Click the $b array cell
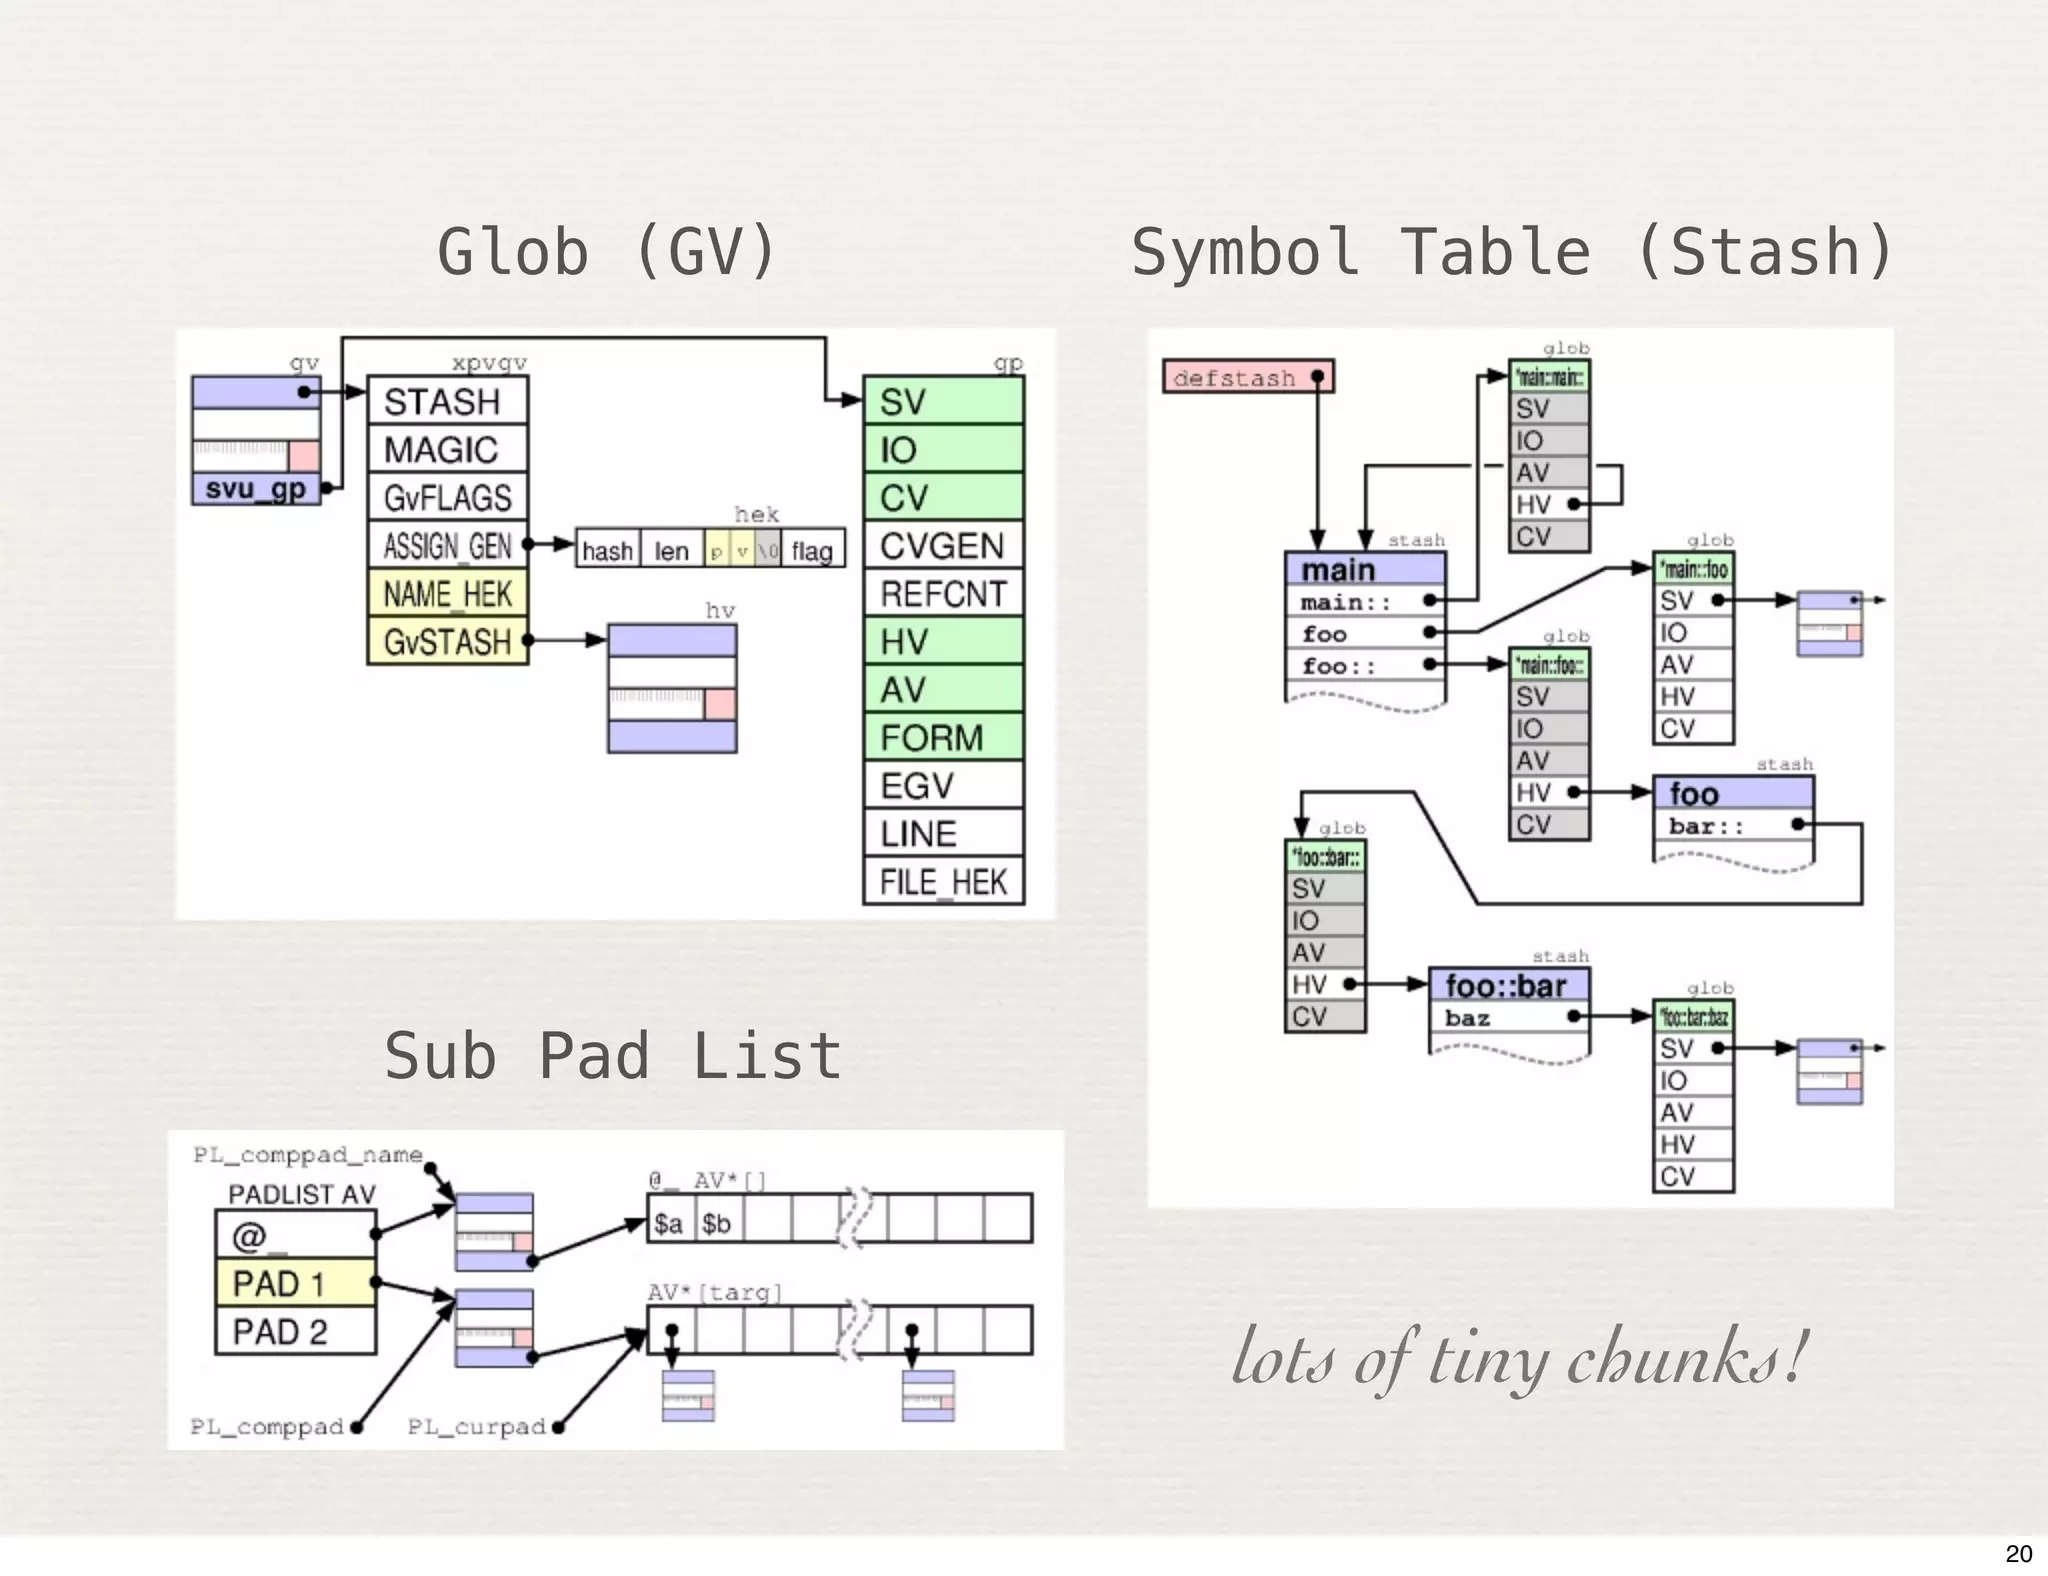Screen dimensions: 2048x1576 (717, 1222)
